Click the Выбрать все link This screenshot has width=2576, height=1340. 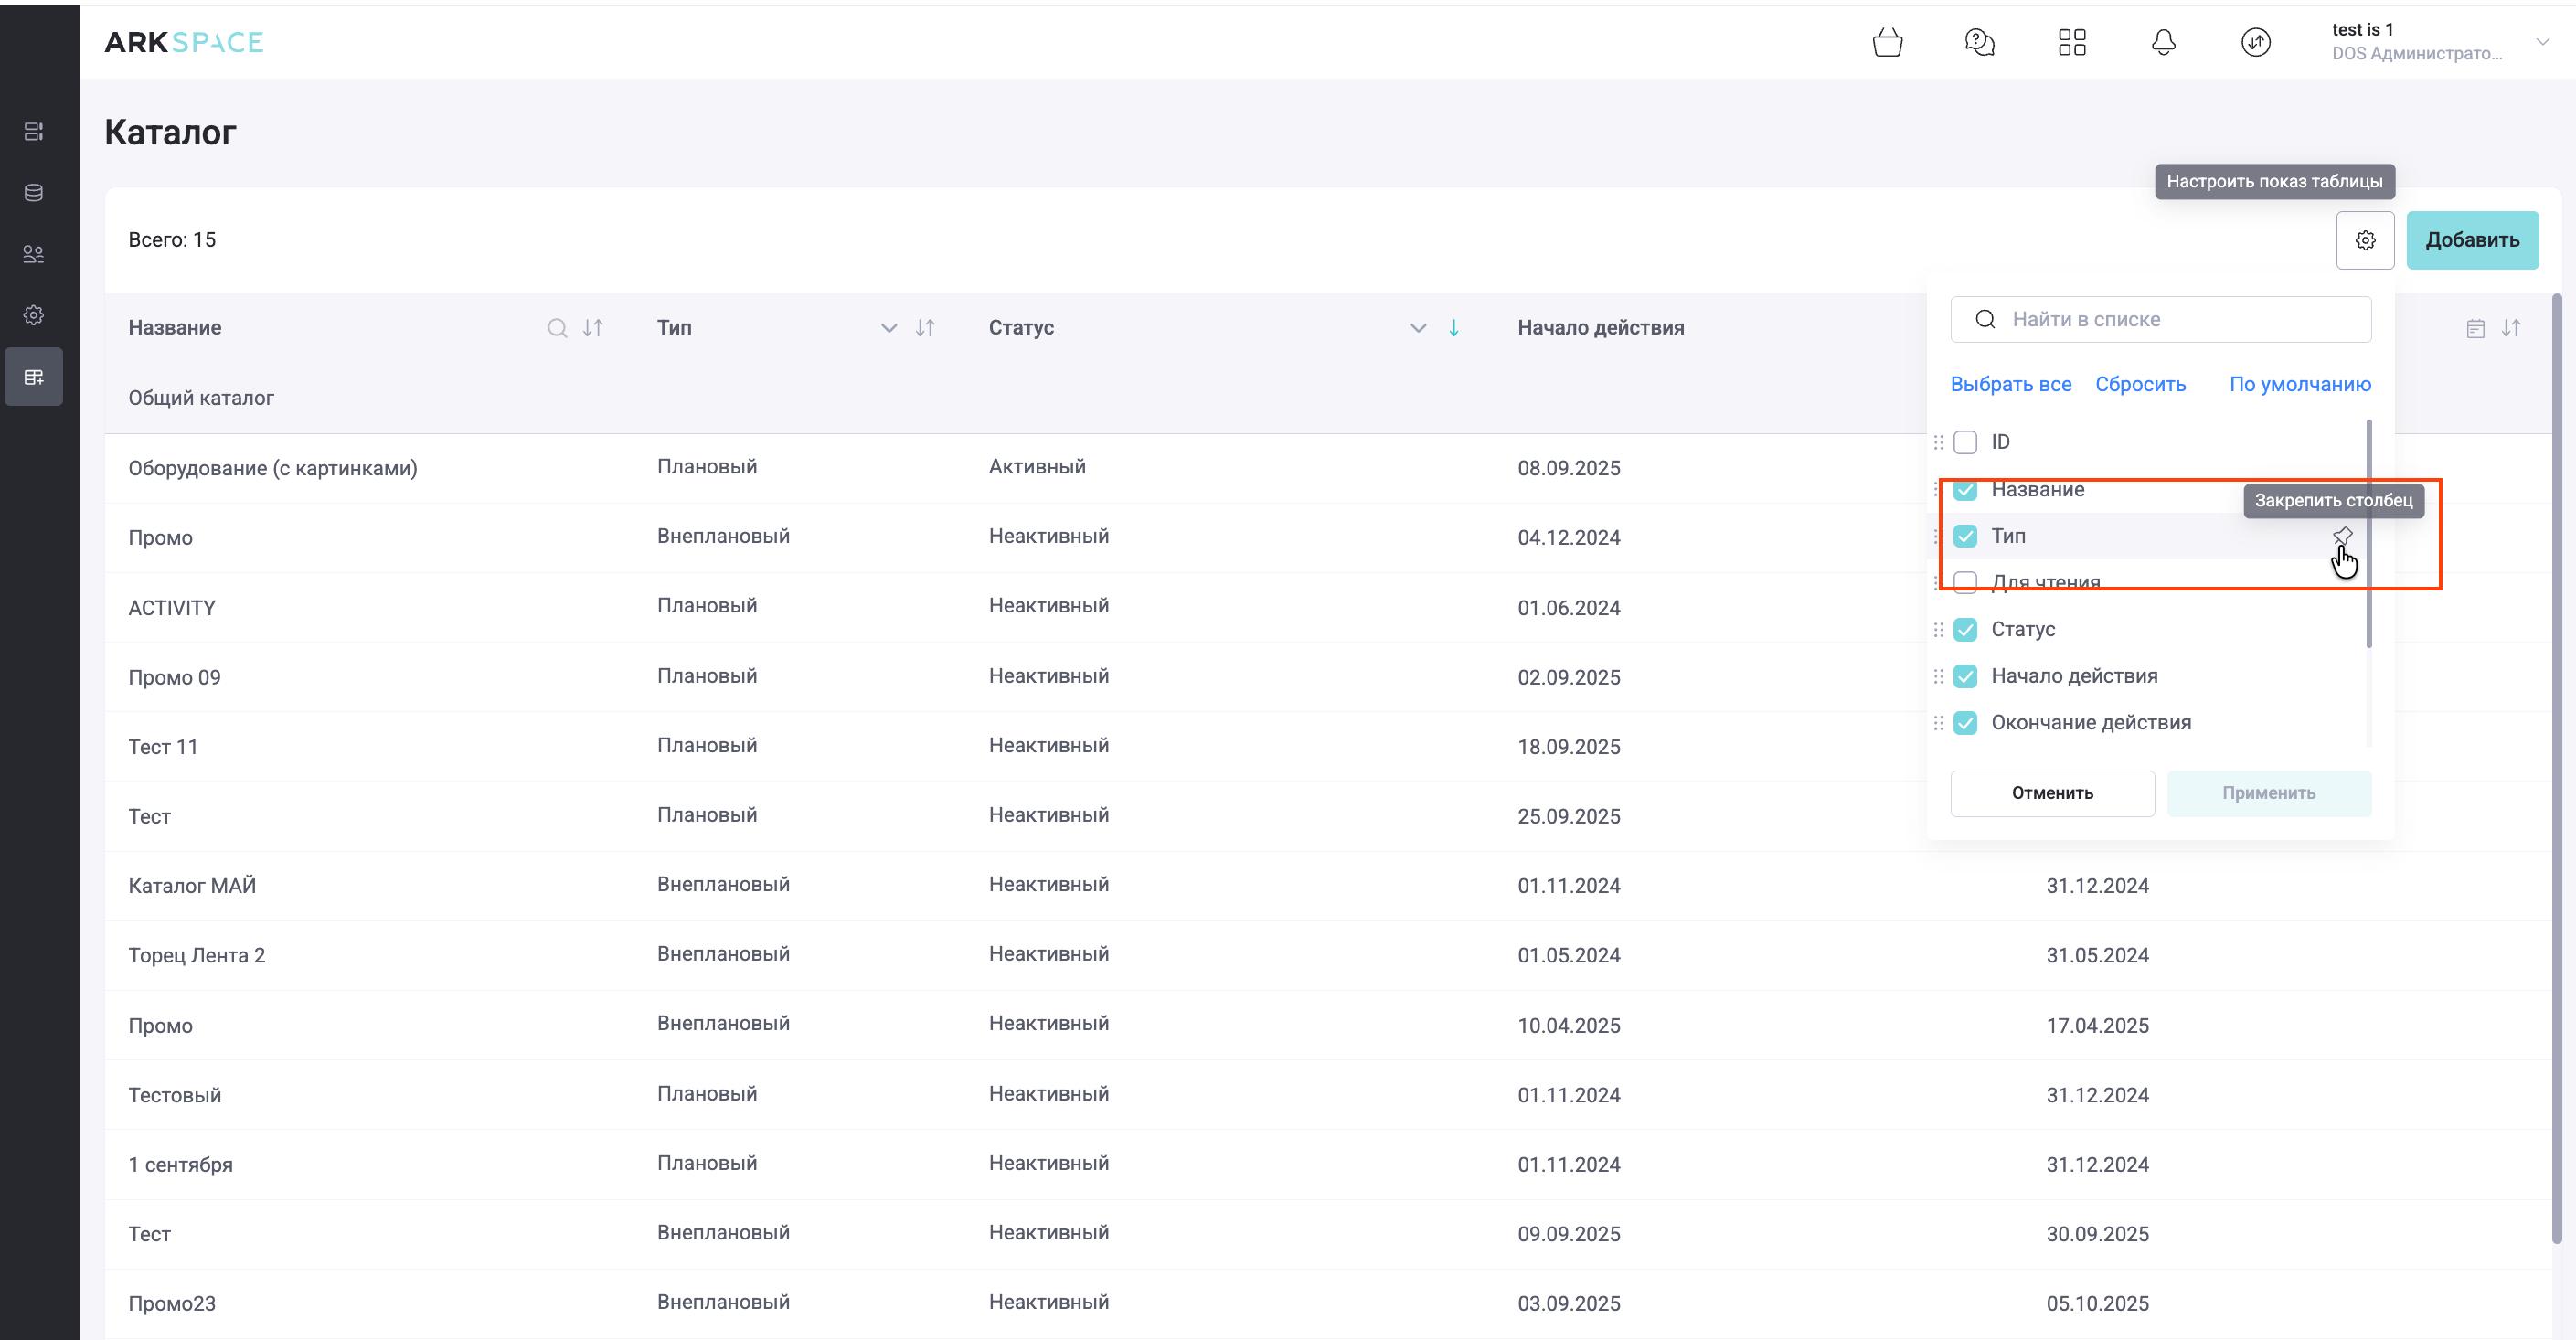pyautogui.click(x=2010, y=385)
